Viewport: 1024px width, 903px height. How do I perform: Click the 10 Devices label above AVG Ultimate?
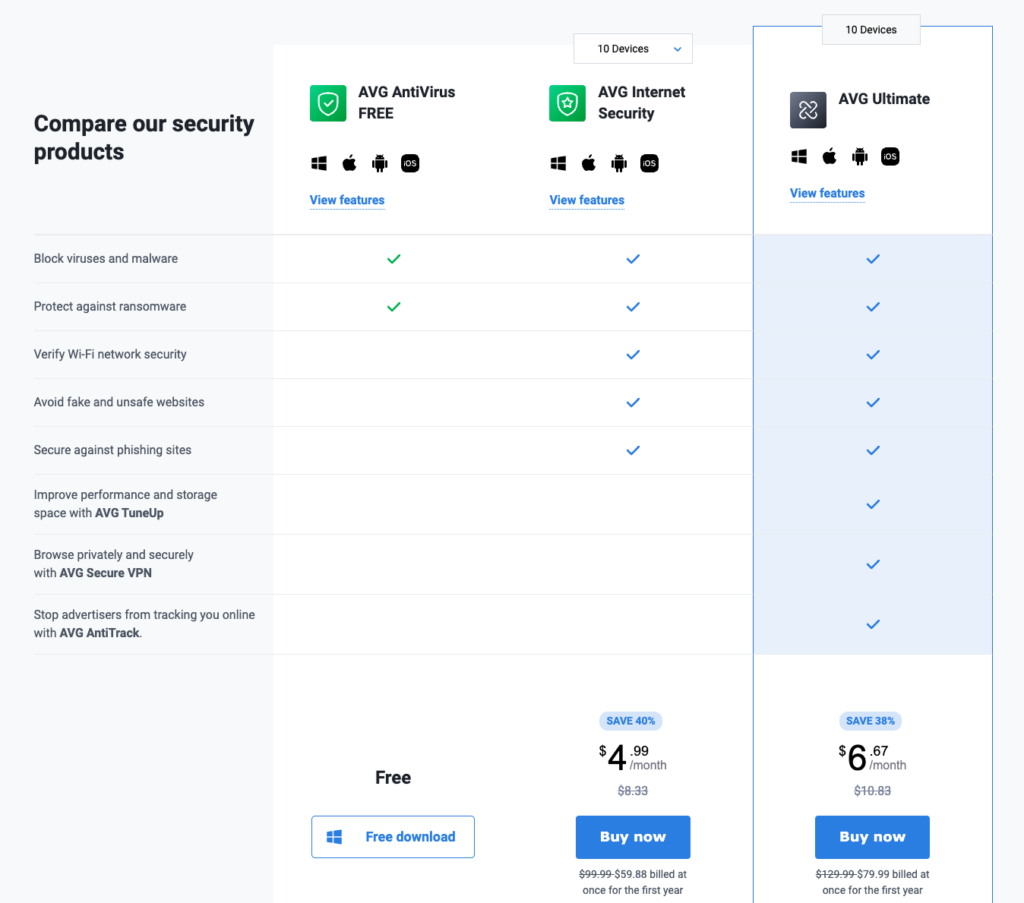tap(871, 30)
